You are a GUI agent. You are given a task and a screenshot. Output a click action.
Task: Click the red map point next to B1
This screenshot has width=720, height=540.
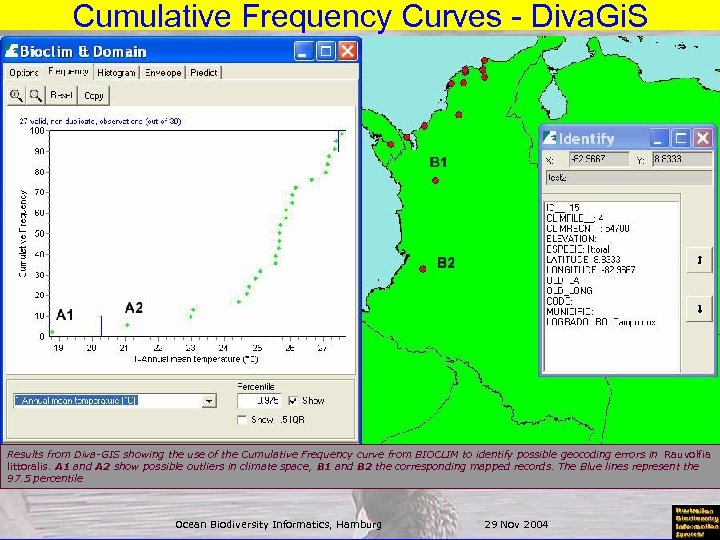(435, 180)
